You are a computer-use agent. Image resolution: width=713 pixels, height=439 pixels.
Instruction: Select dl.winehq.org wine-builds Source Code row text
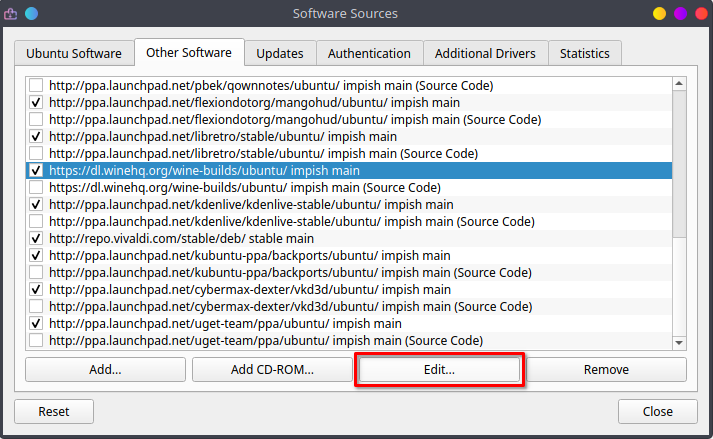[245, 187]
